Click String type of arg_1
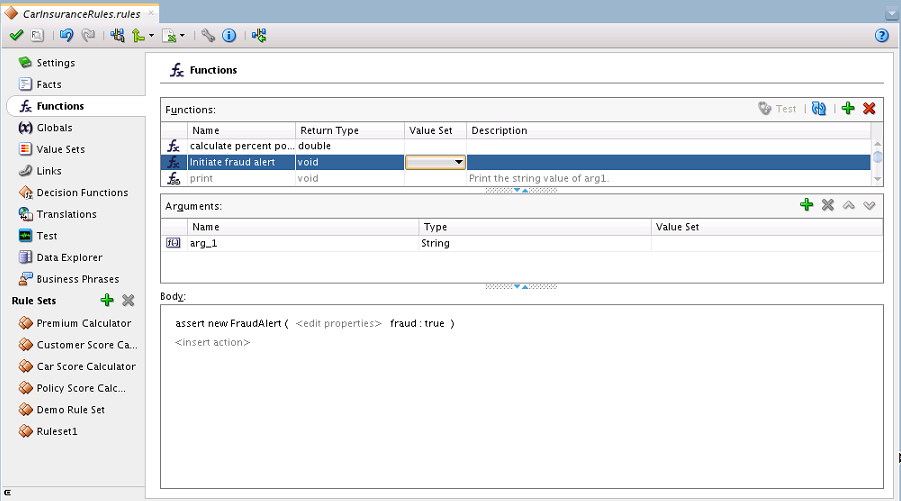Image resolution: width=901 pixels, height=501 pixels. (x=535, y=243)
